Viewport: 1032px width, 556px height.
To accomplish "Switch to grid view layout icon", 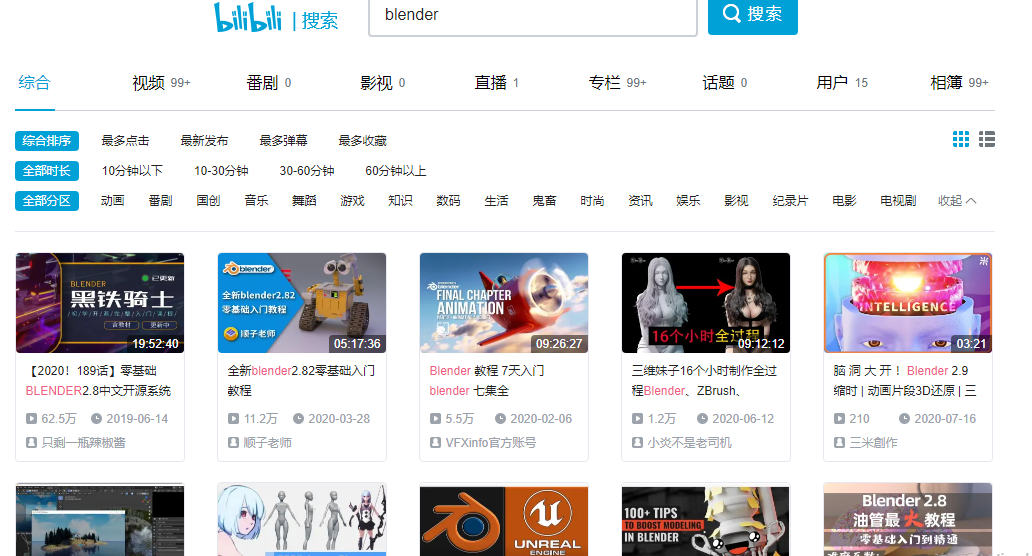I will [x=960, y=139].
